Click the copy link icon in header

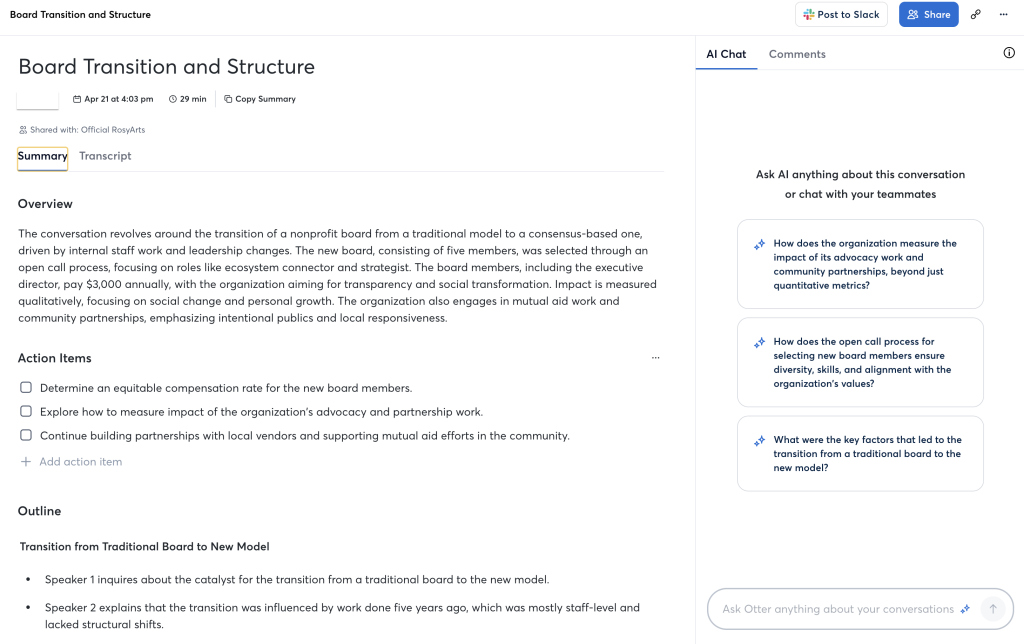976,15
